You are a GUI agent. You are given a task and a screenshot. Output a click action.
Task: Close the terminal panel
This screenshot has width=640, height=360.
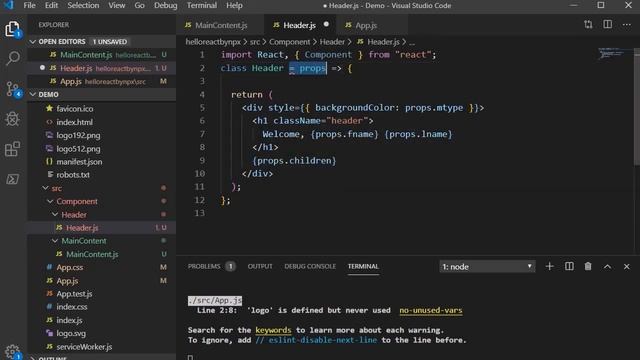pyautogui.click(x=627, y=267)
